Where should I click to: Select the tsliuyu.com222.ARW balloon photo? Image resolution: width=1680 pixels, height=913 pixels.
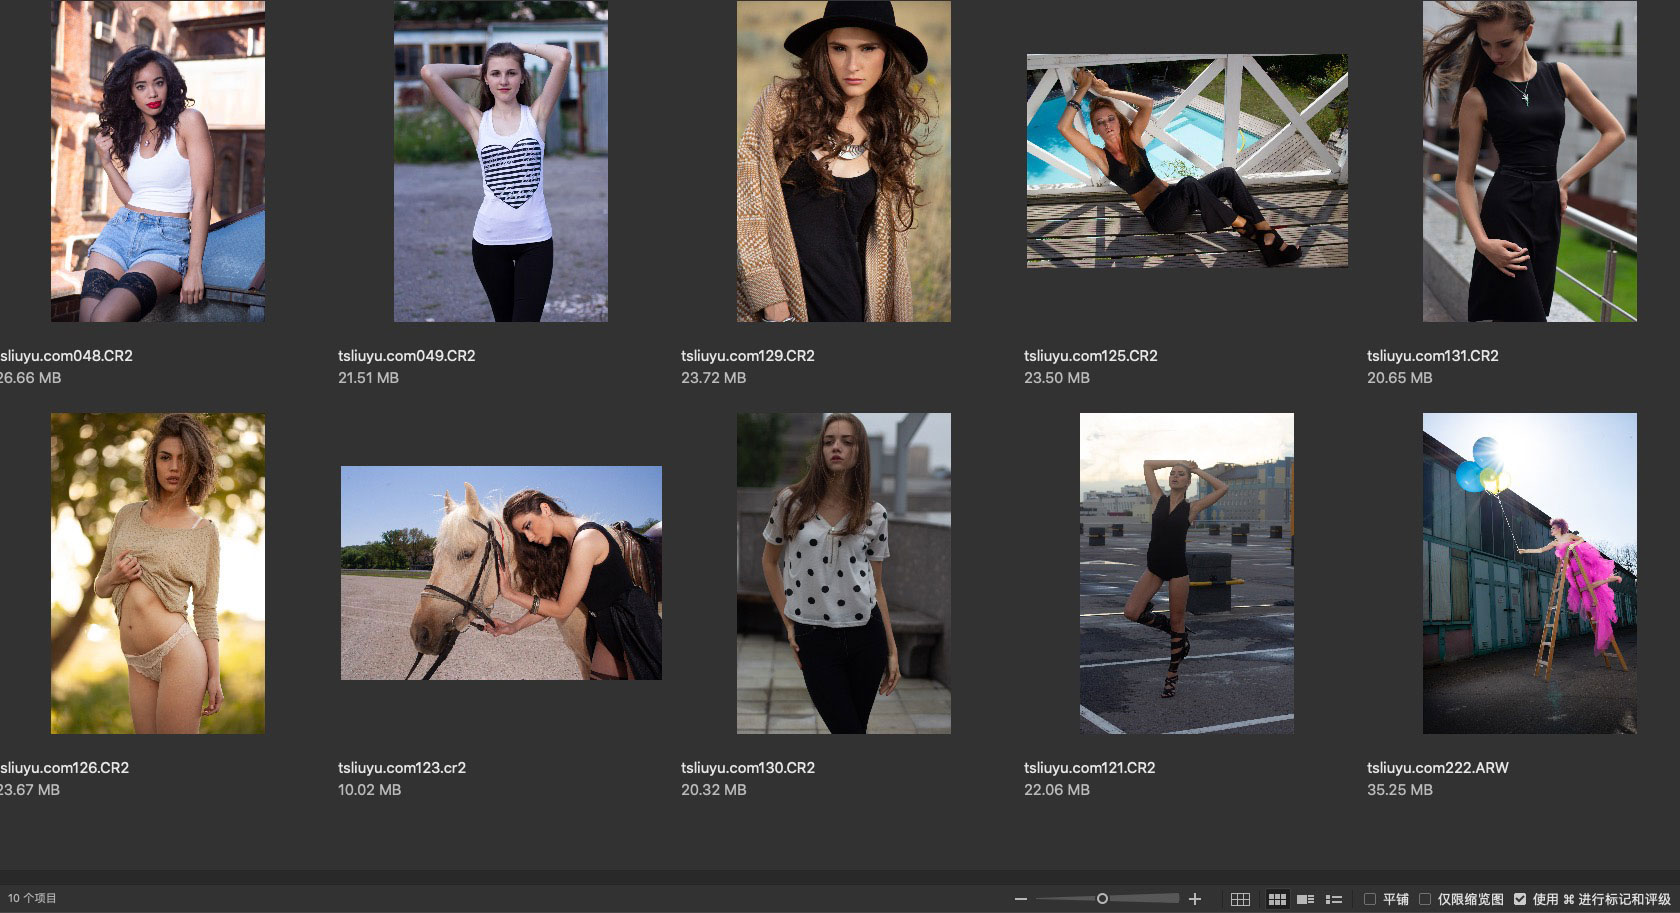pos(1529,573)
